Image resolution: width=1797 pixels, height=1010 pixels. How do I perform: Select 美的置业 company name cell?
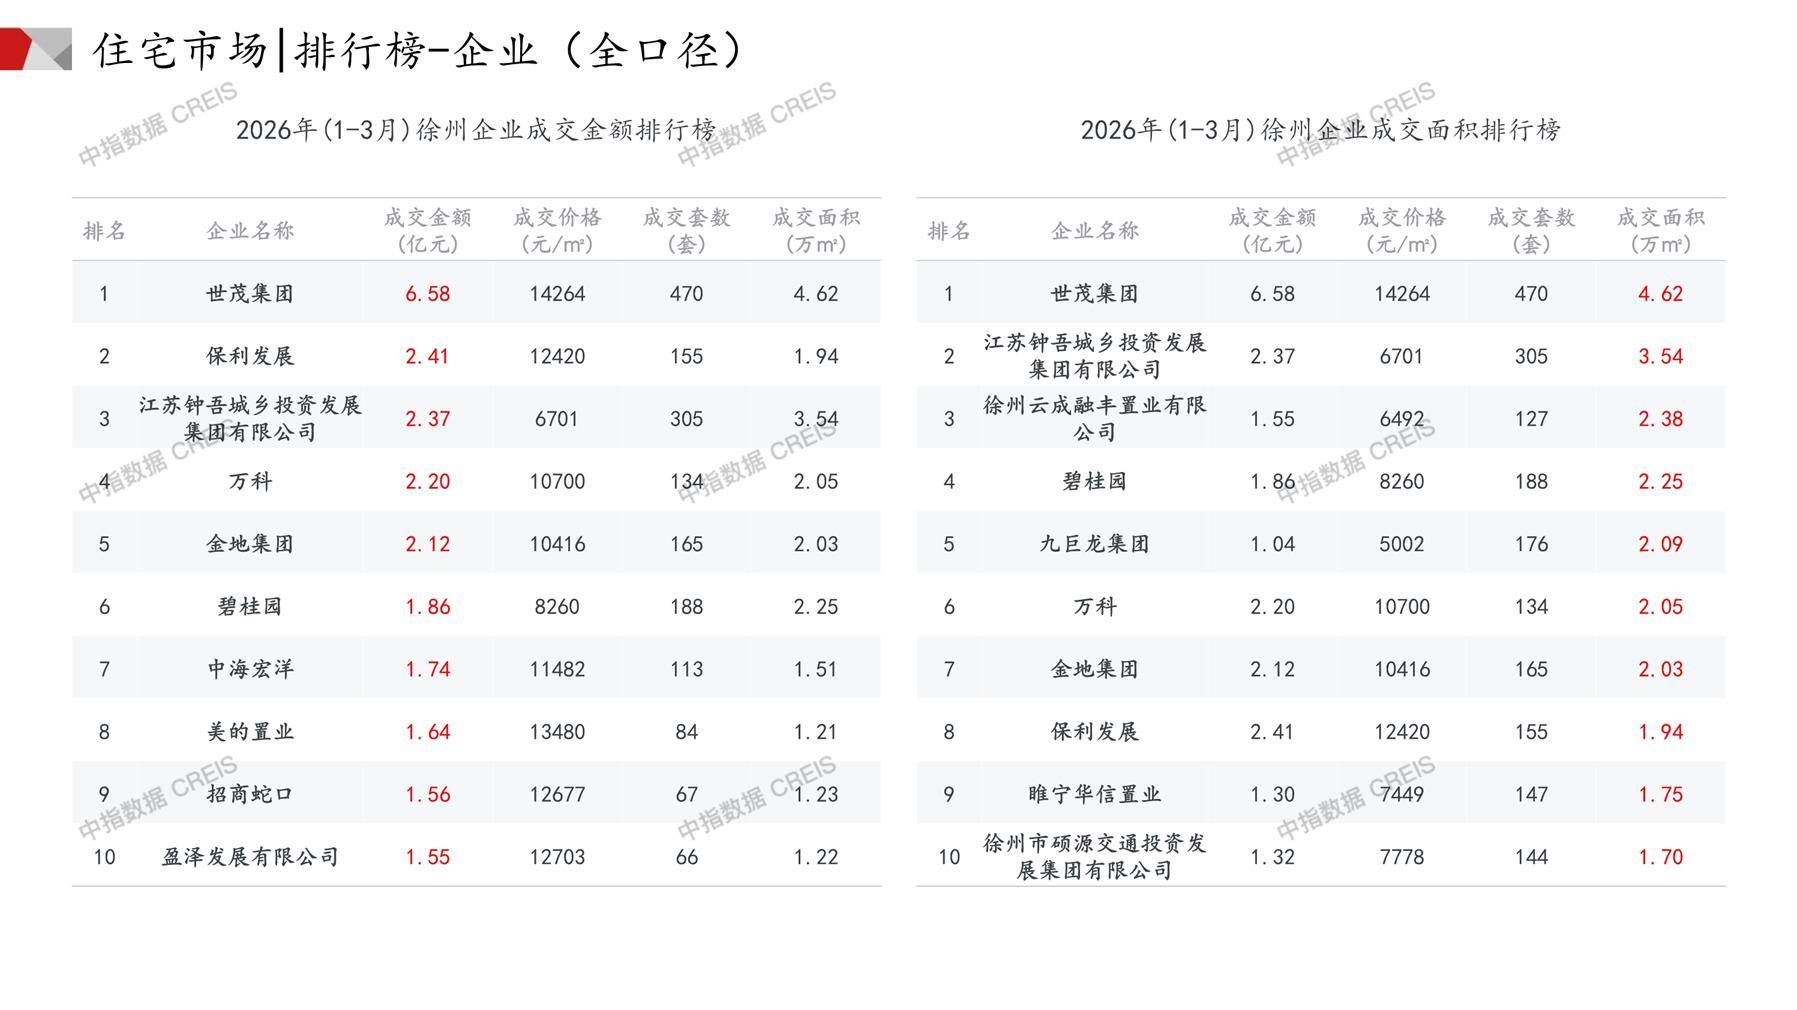coord(250,732)
